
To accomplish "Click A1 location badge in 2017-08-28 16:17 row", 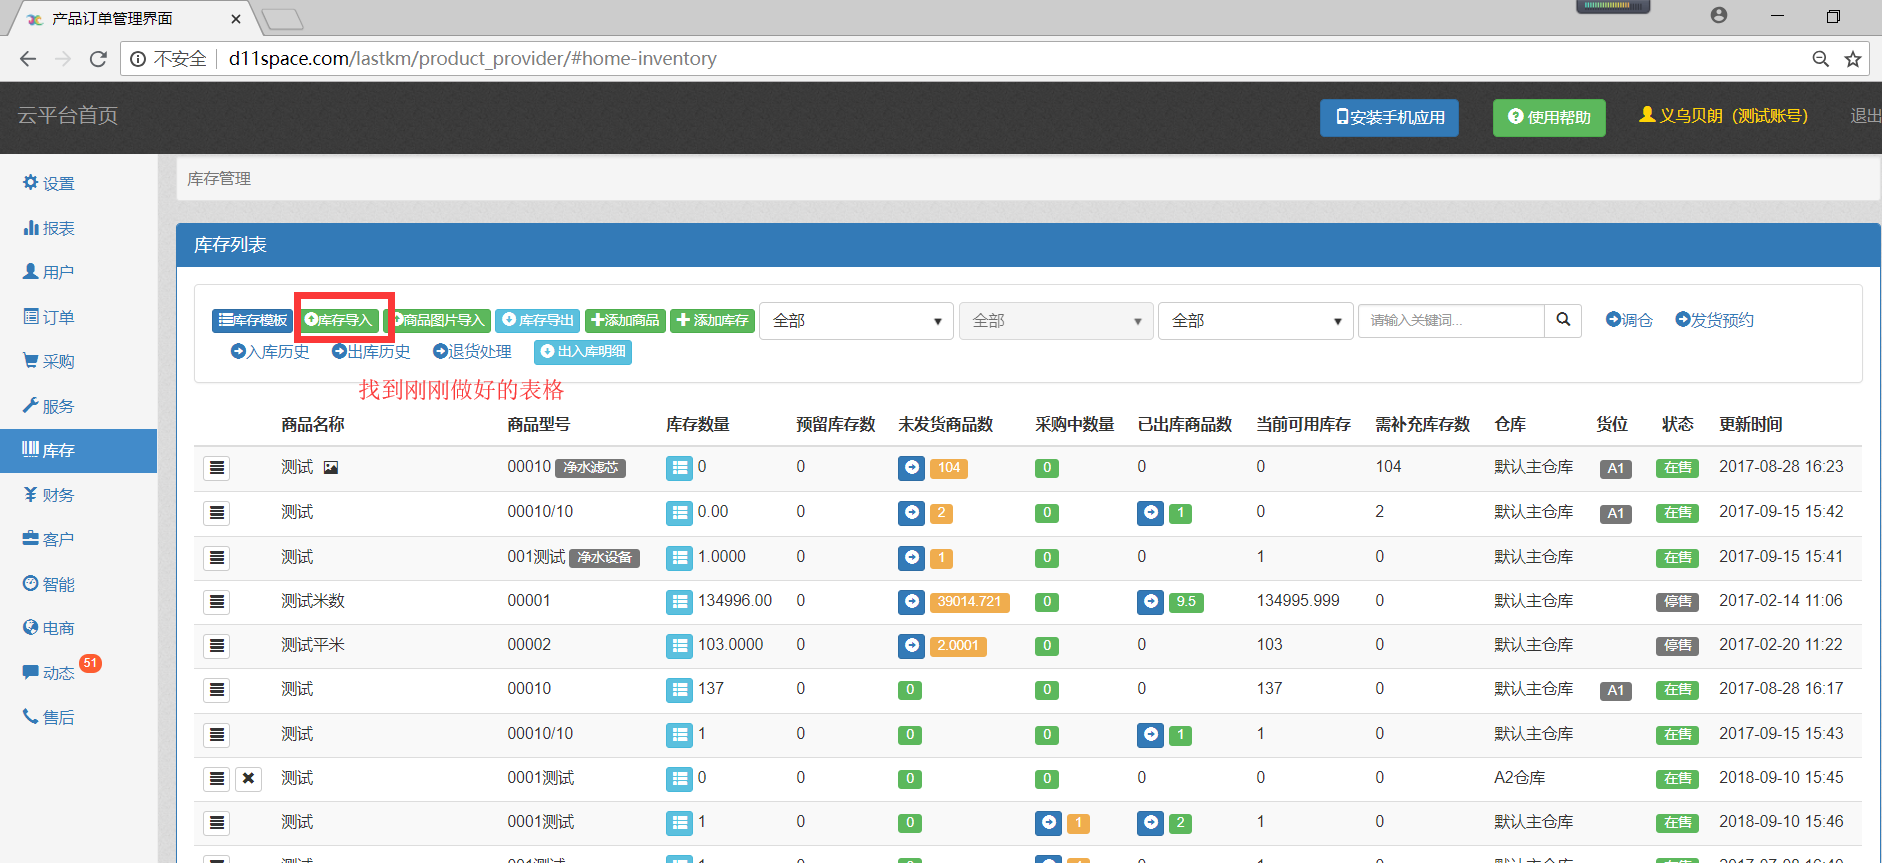I will (x=1615, y=690).
